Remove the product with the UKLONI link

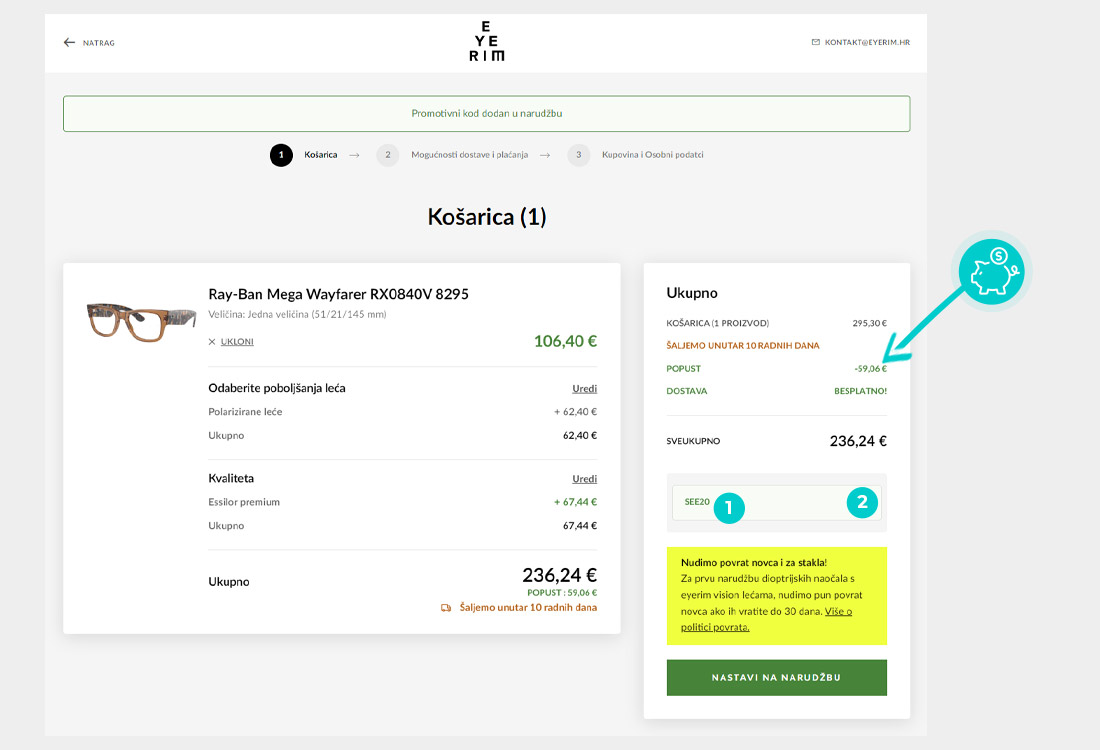coord(237,342)
